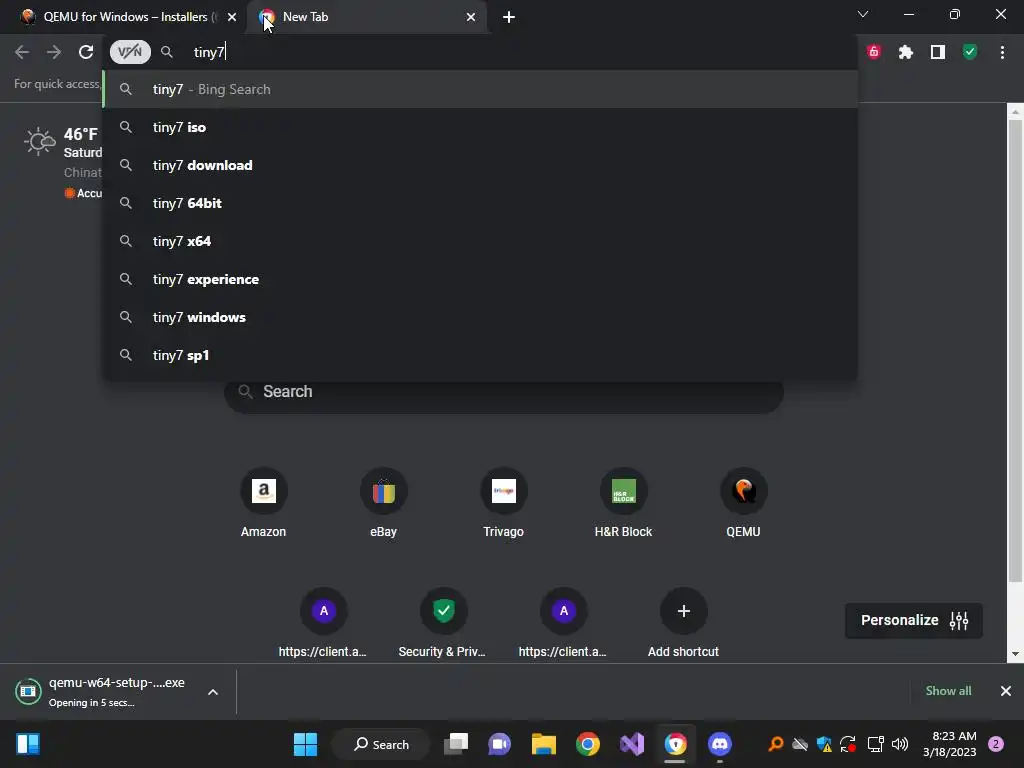This screenshot has width=1024, height=768.
Task: Click Add shortcut plus tile
Action: pyautogui.click(x=683, y=623)
